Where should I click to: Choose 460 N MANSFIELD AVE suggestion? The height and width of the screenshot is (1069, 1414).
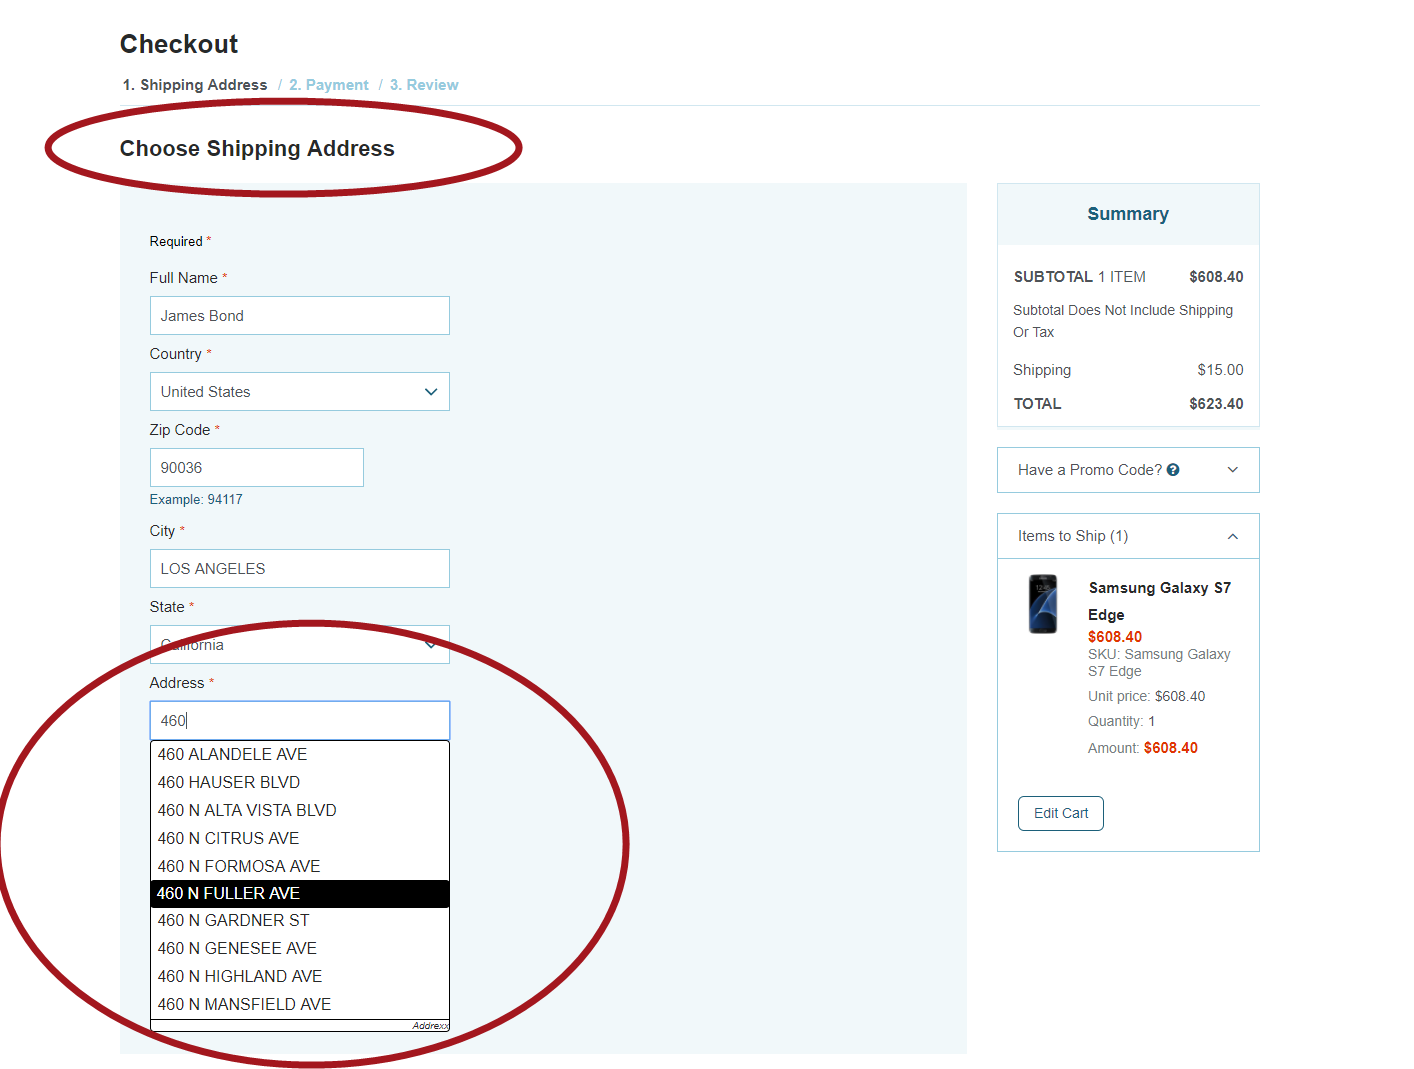coord(299,1005)
